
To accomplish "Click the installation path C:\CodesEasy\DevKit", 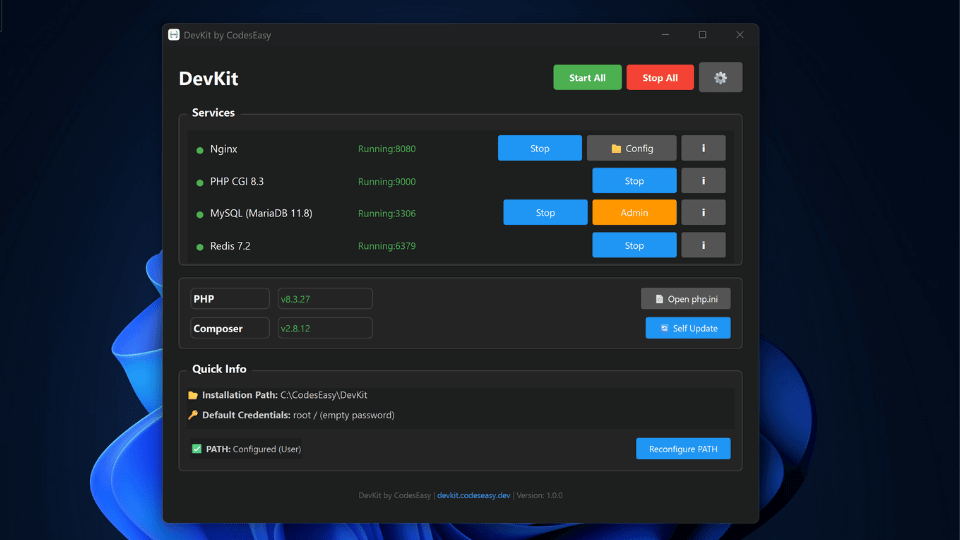I will 324,395.
